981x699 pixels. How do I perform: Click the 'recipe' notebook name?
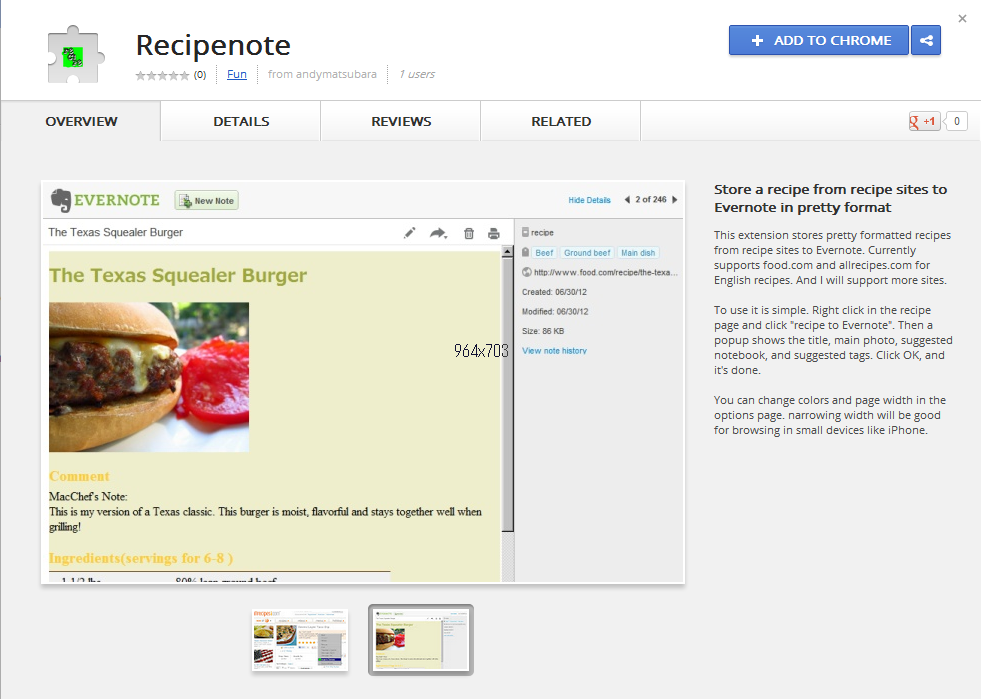(x=542, y=233)
